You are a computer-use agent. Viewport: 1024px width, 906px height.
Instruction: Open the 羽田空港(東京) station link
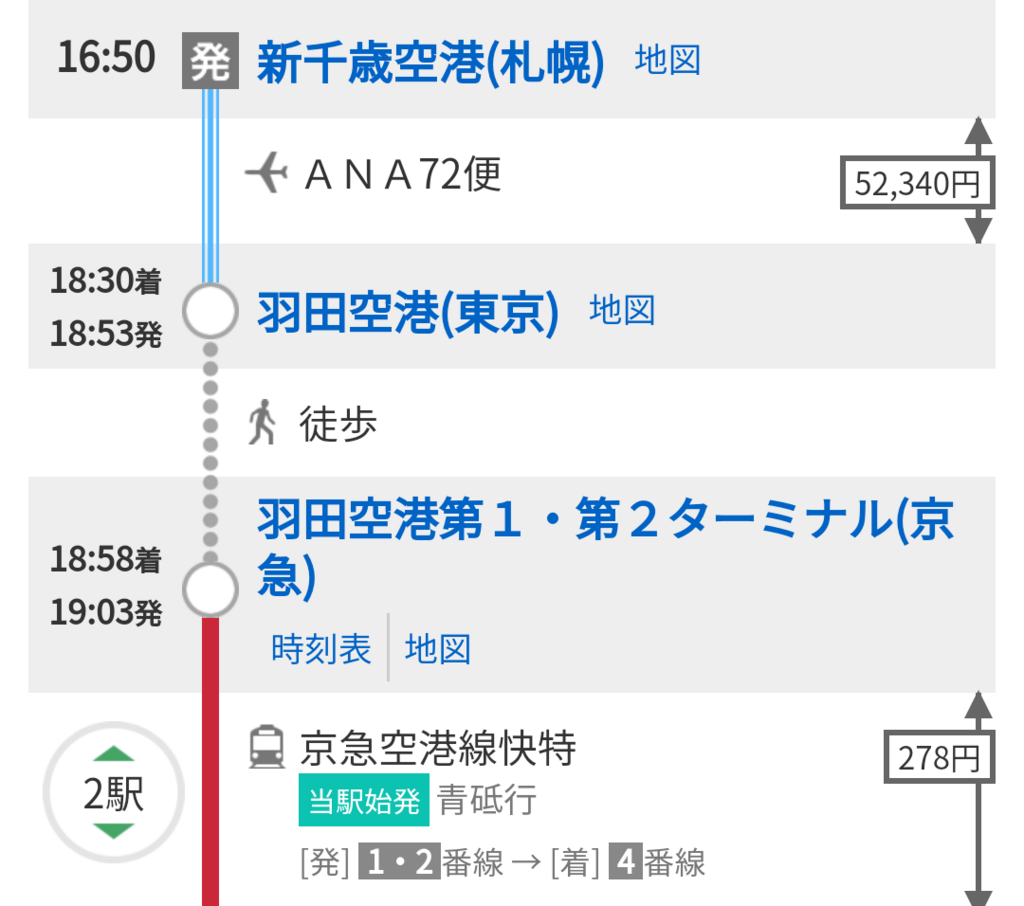(408, 312)
